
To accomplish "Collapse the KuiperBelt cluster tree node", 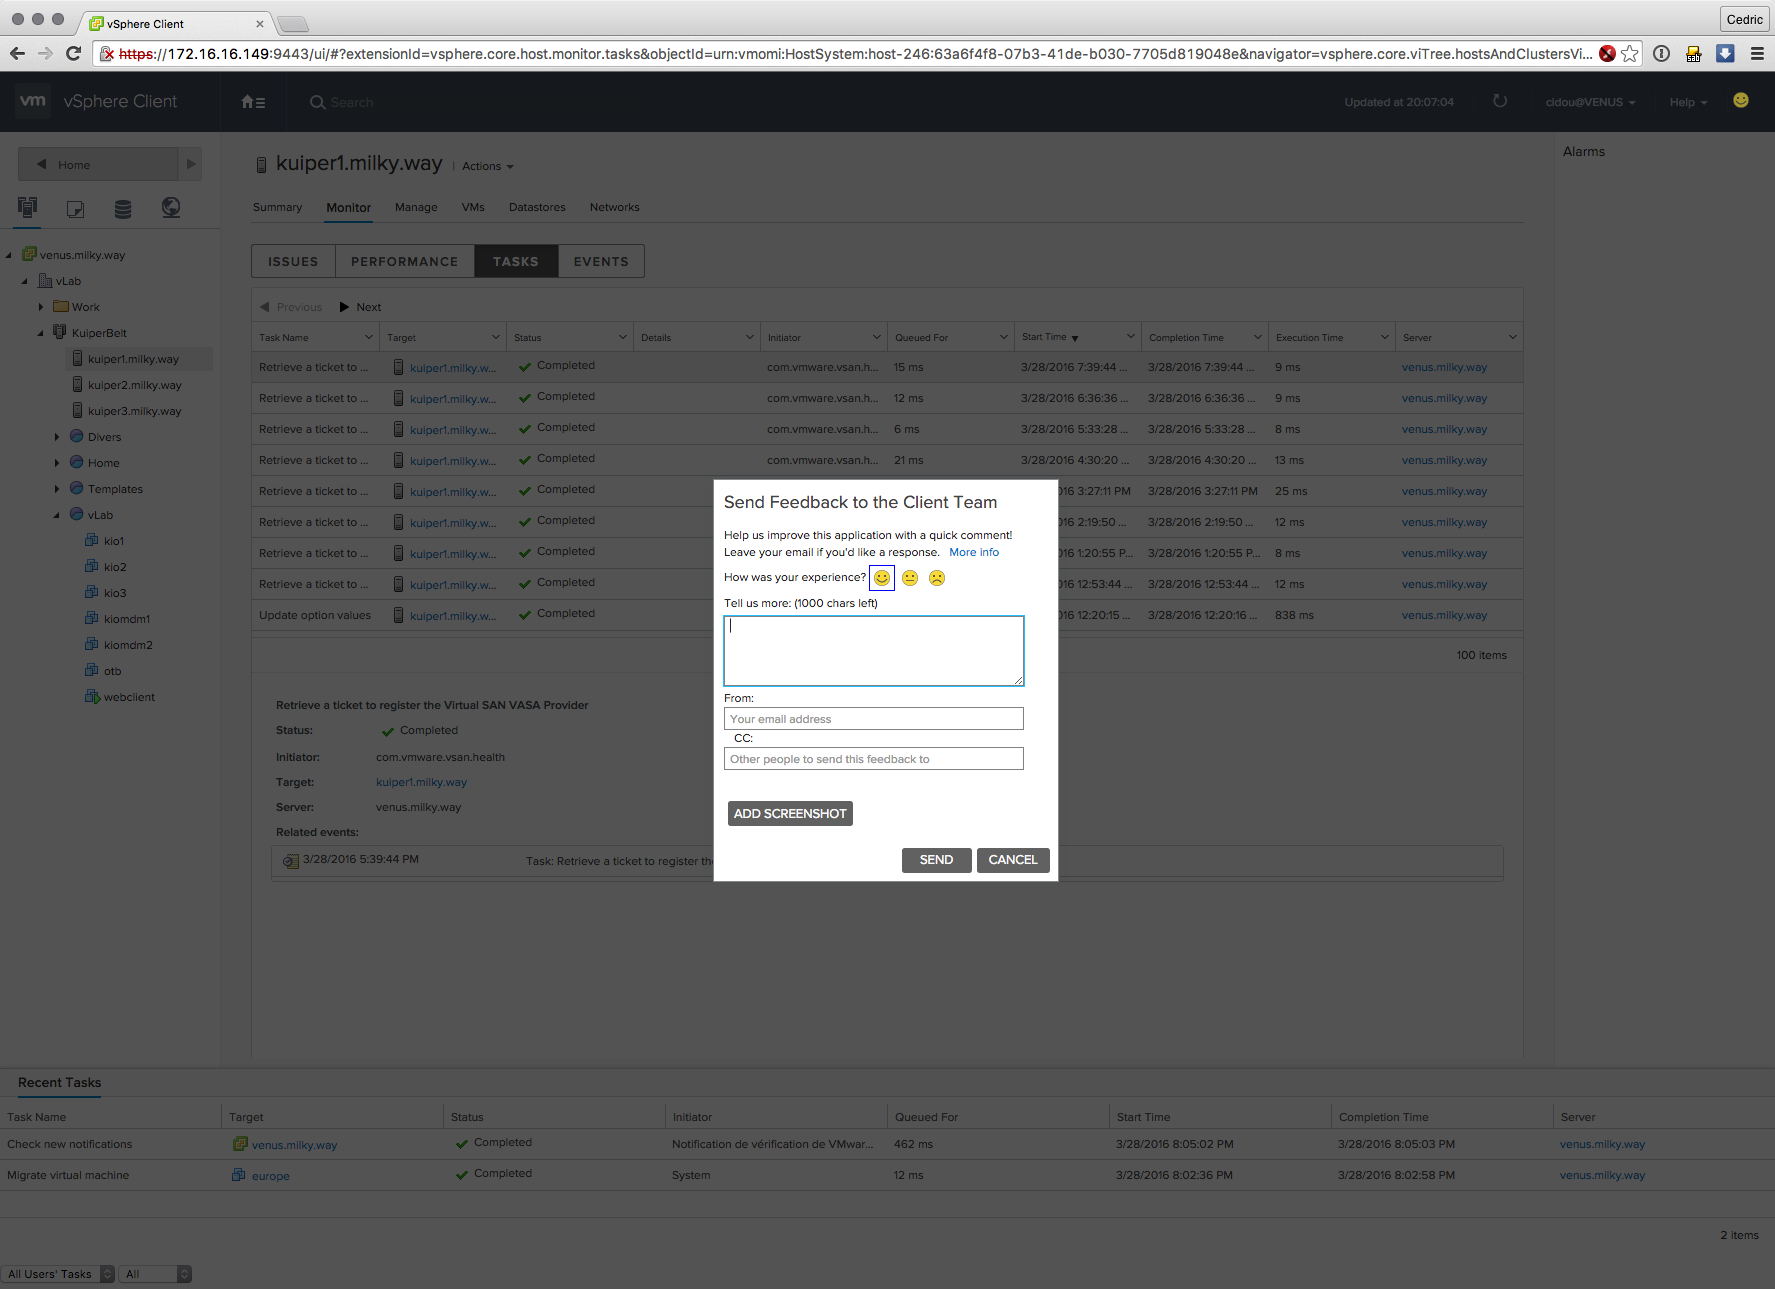I will [x=41, y=333].
